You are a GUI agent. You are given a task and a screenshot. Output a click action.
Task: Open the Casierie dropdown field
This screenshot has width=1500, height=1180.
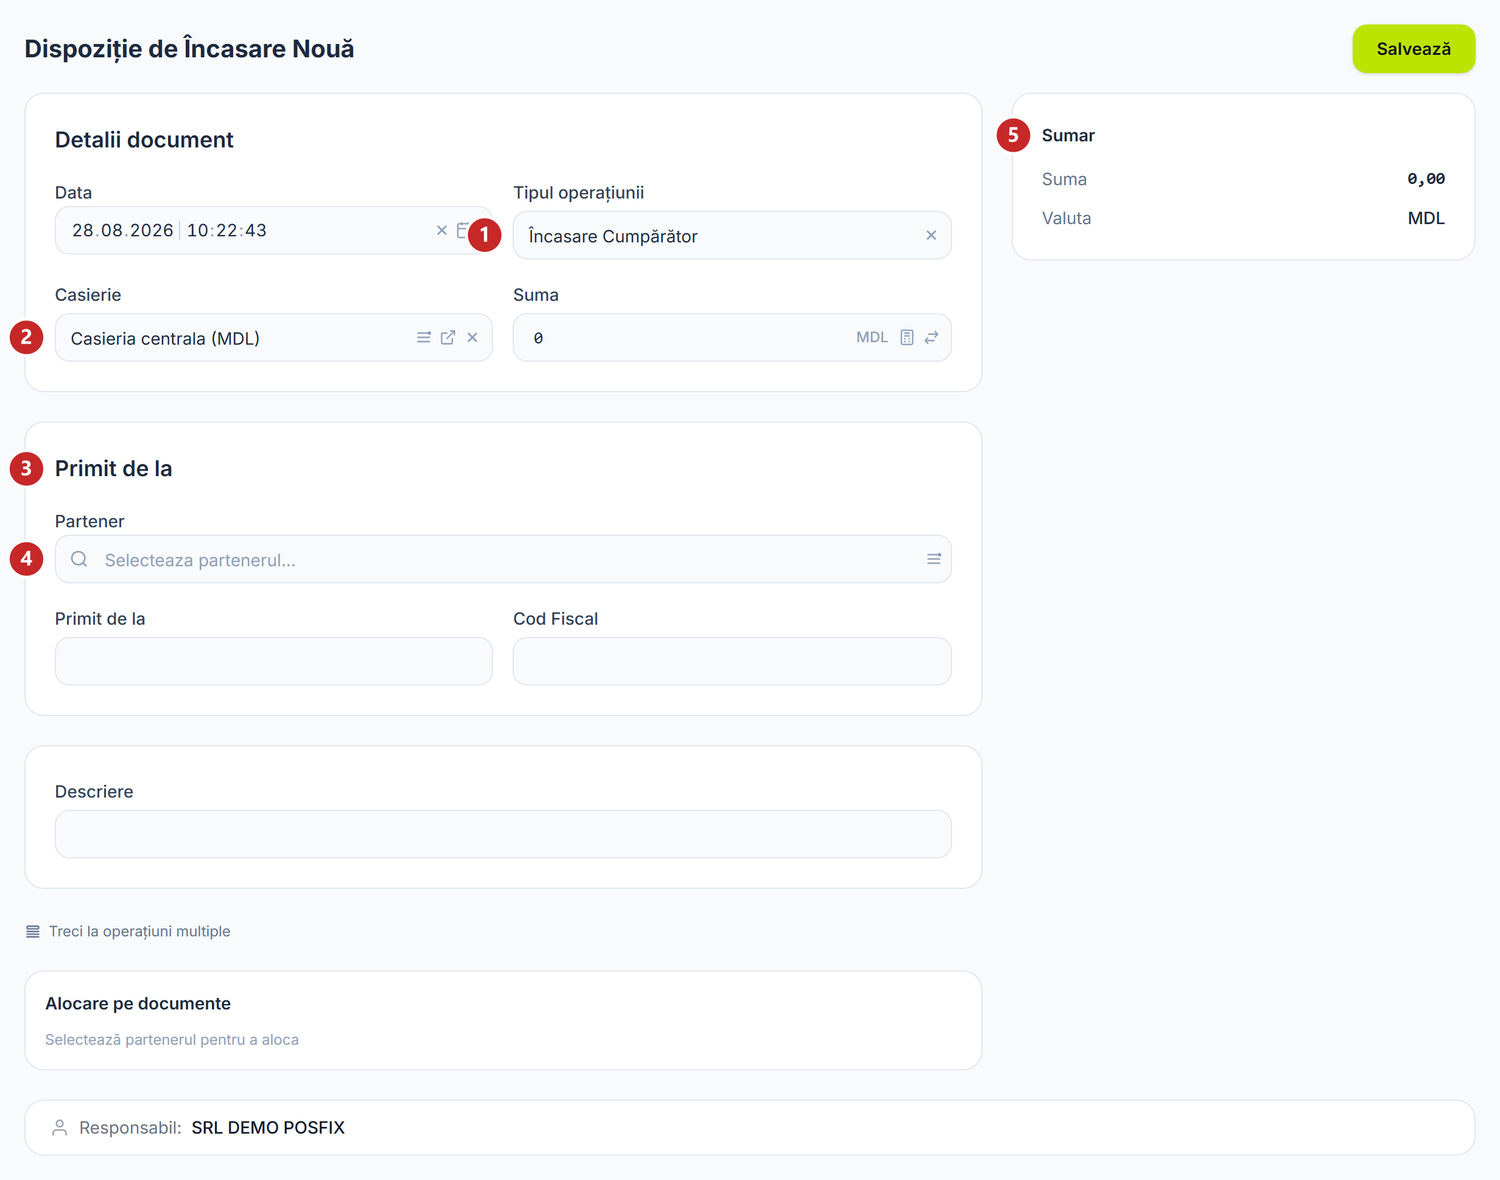[x=273, y=337]
